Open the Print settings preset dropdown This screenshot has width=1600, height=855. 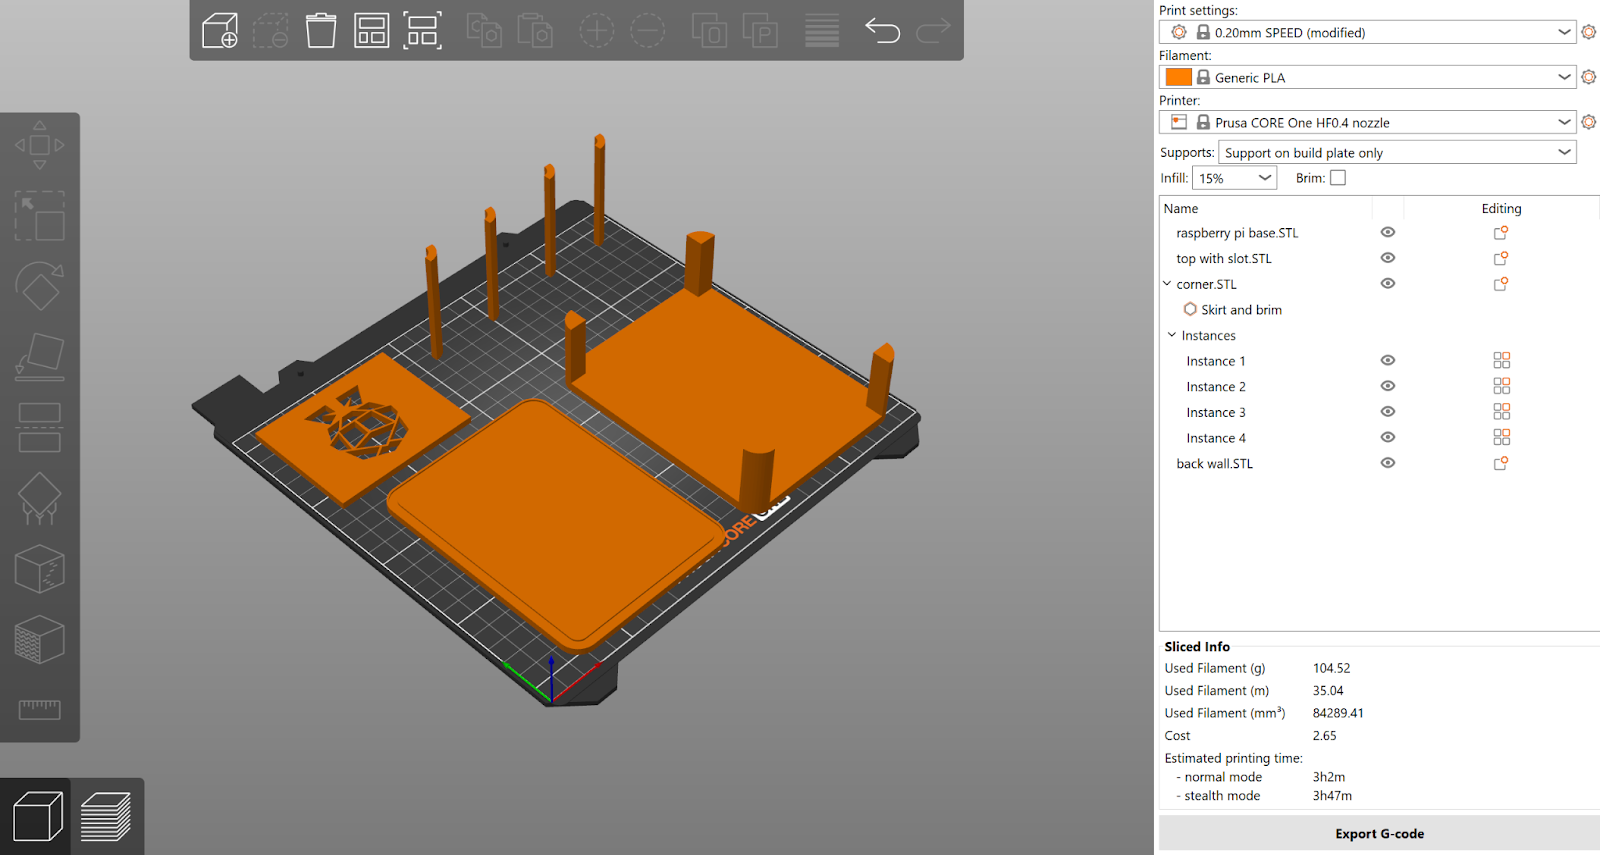(1367, 32)
